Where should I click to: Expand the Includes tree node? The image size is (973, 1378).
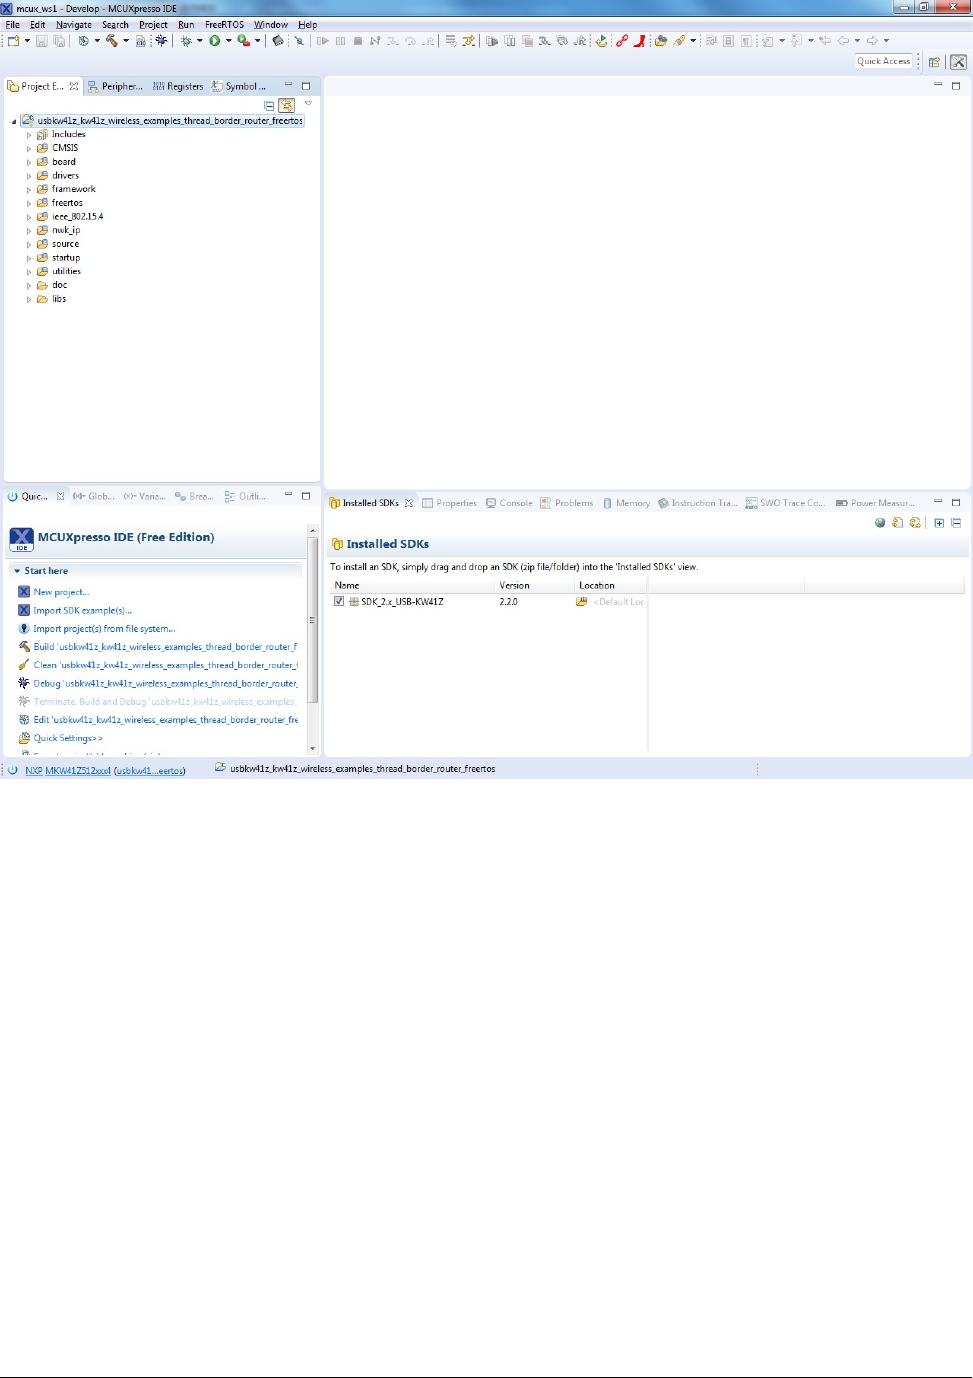coord(29,134)
